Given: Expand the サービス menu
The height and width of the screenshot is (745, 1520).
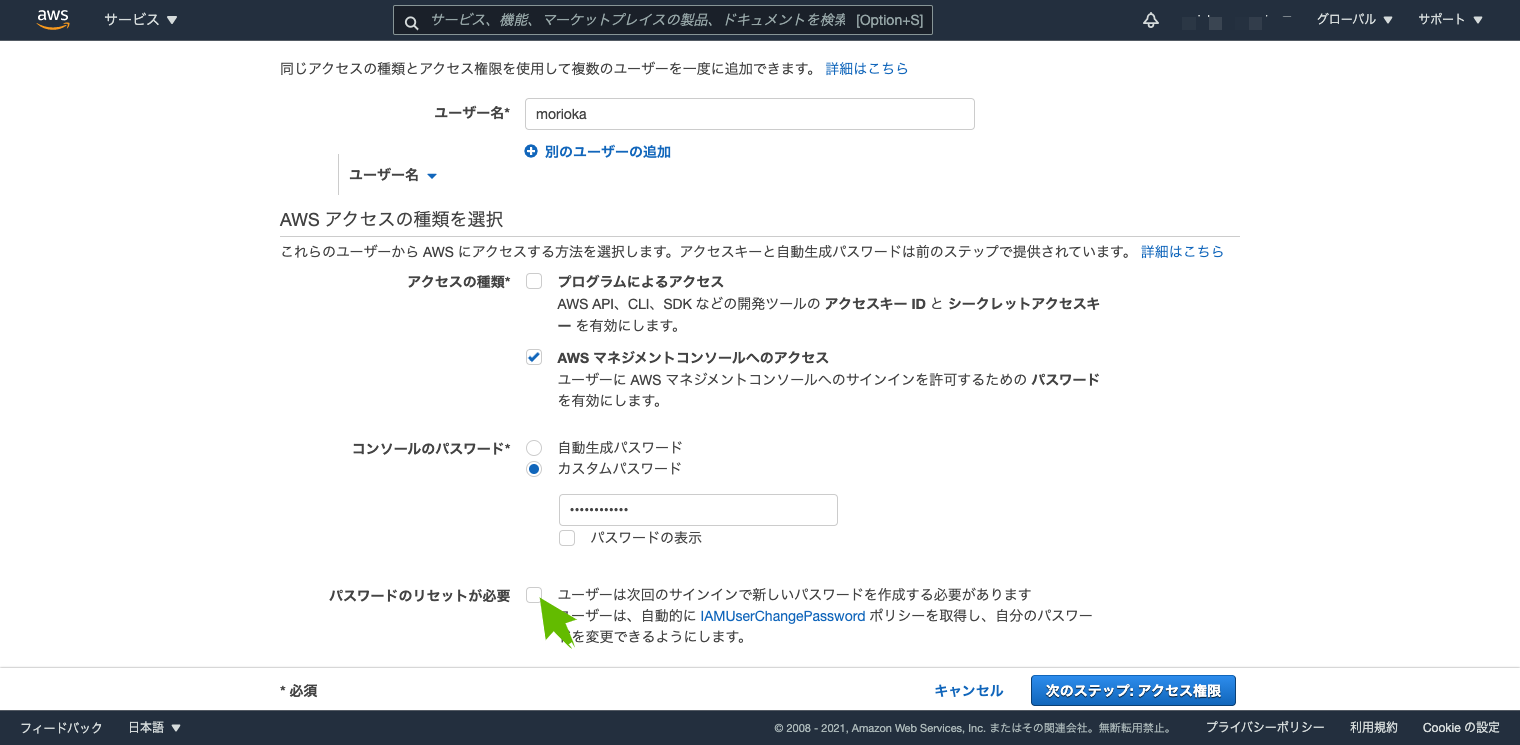Looking at the screenshot, I should coord(141,20).
